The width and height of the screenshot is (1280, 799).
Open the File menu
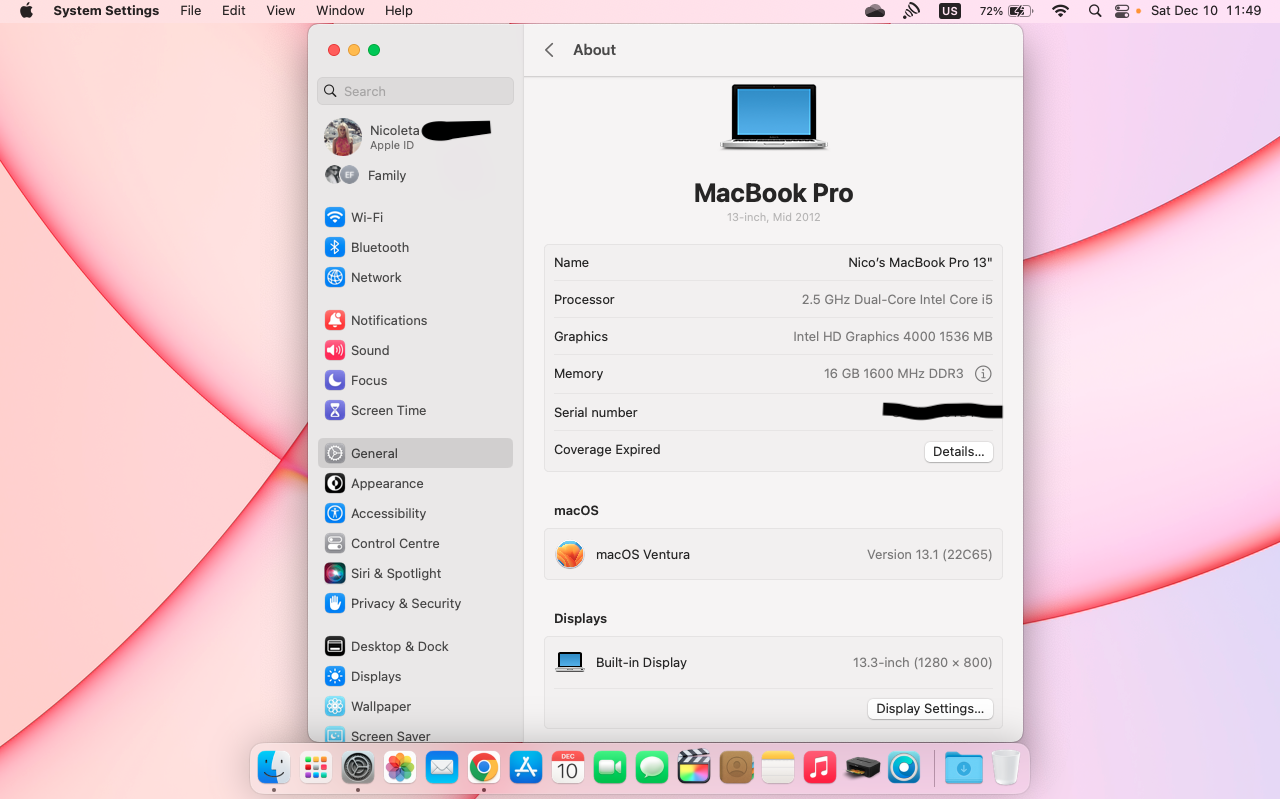(x=190, y=11)
